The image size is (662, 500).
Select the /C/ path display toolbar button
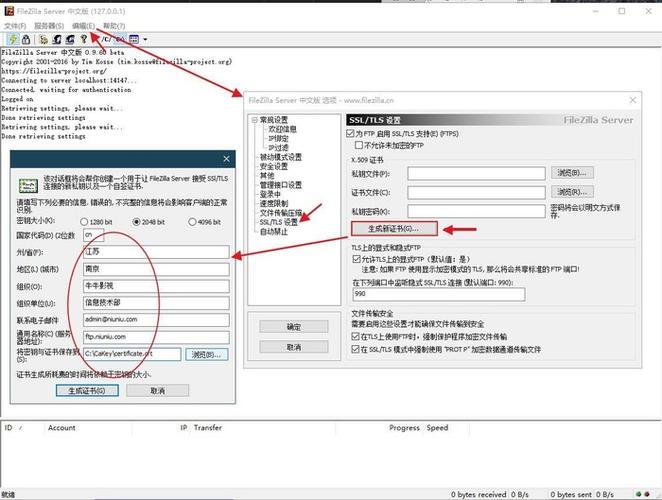click(x=107, y=39)
